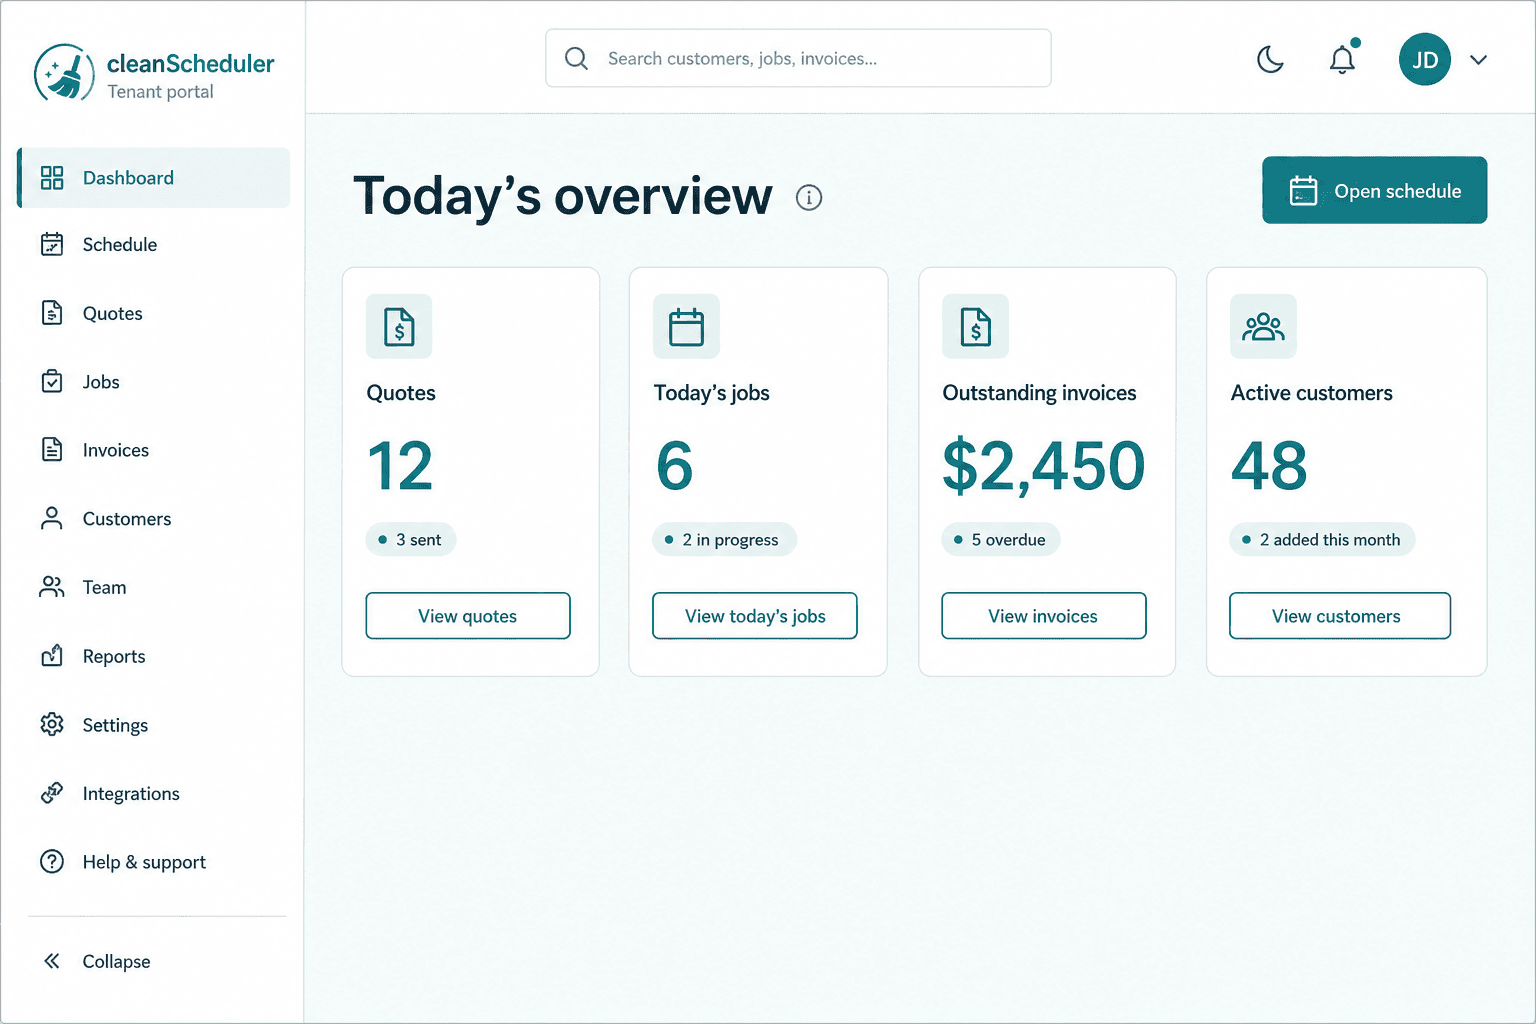Viewport: 1536px width, 1024px height.
Task: Open the Jobs menu item
Action: coord(154,381)
